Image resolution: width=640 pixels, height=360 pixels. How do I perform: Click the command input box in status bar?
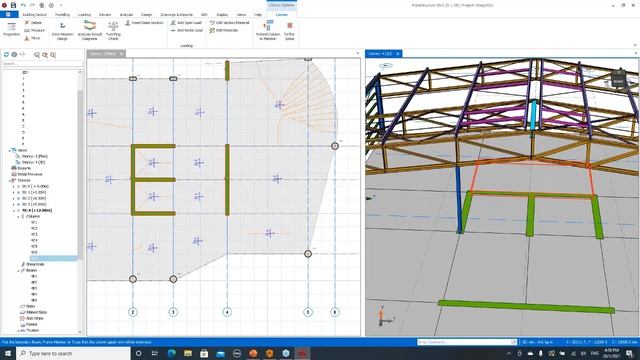click(x=467, y=342)
